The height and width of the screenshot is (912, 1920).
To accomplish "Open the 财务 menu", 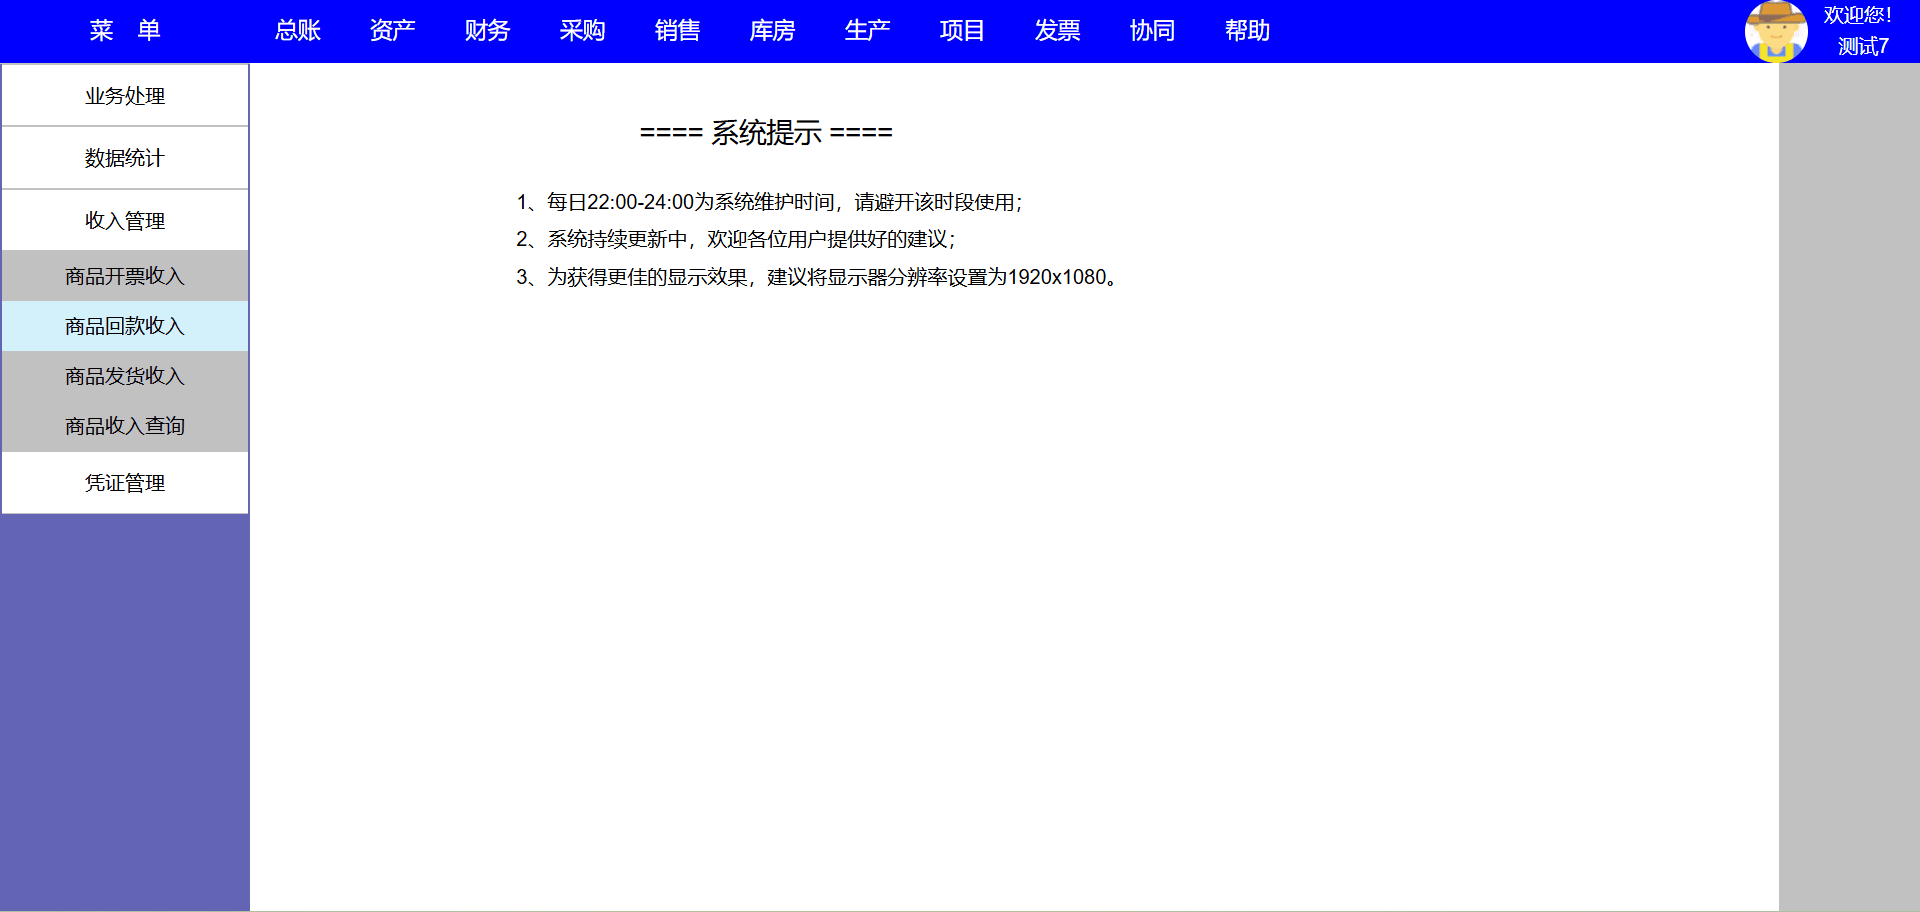I will click(487, 31).
